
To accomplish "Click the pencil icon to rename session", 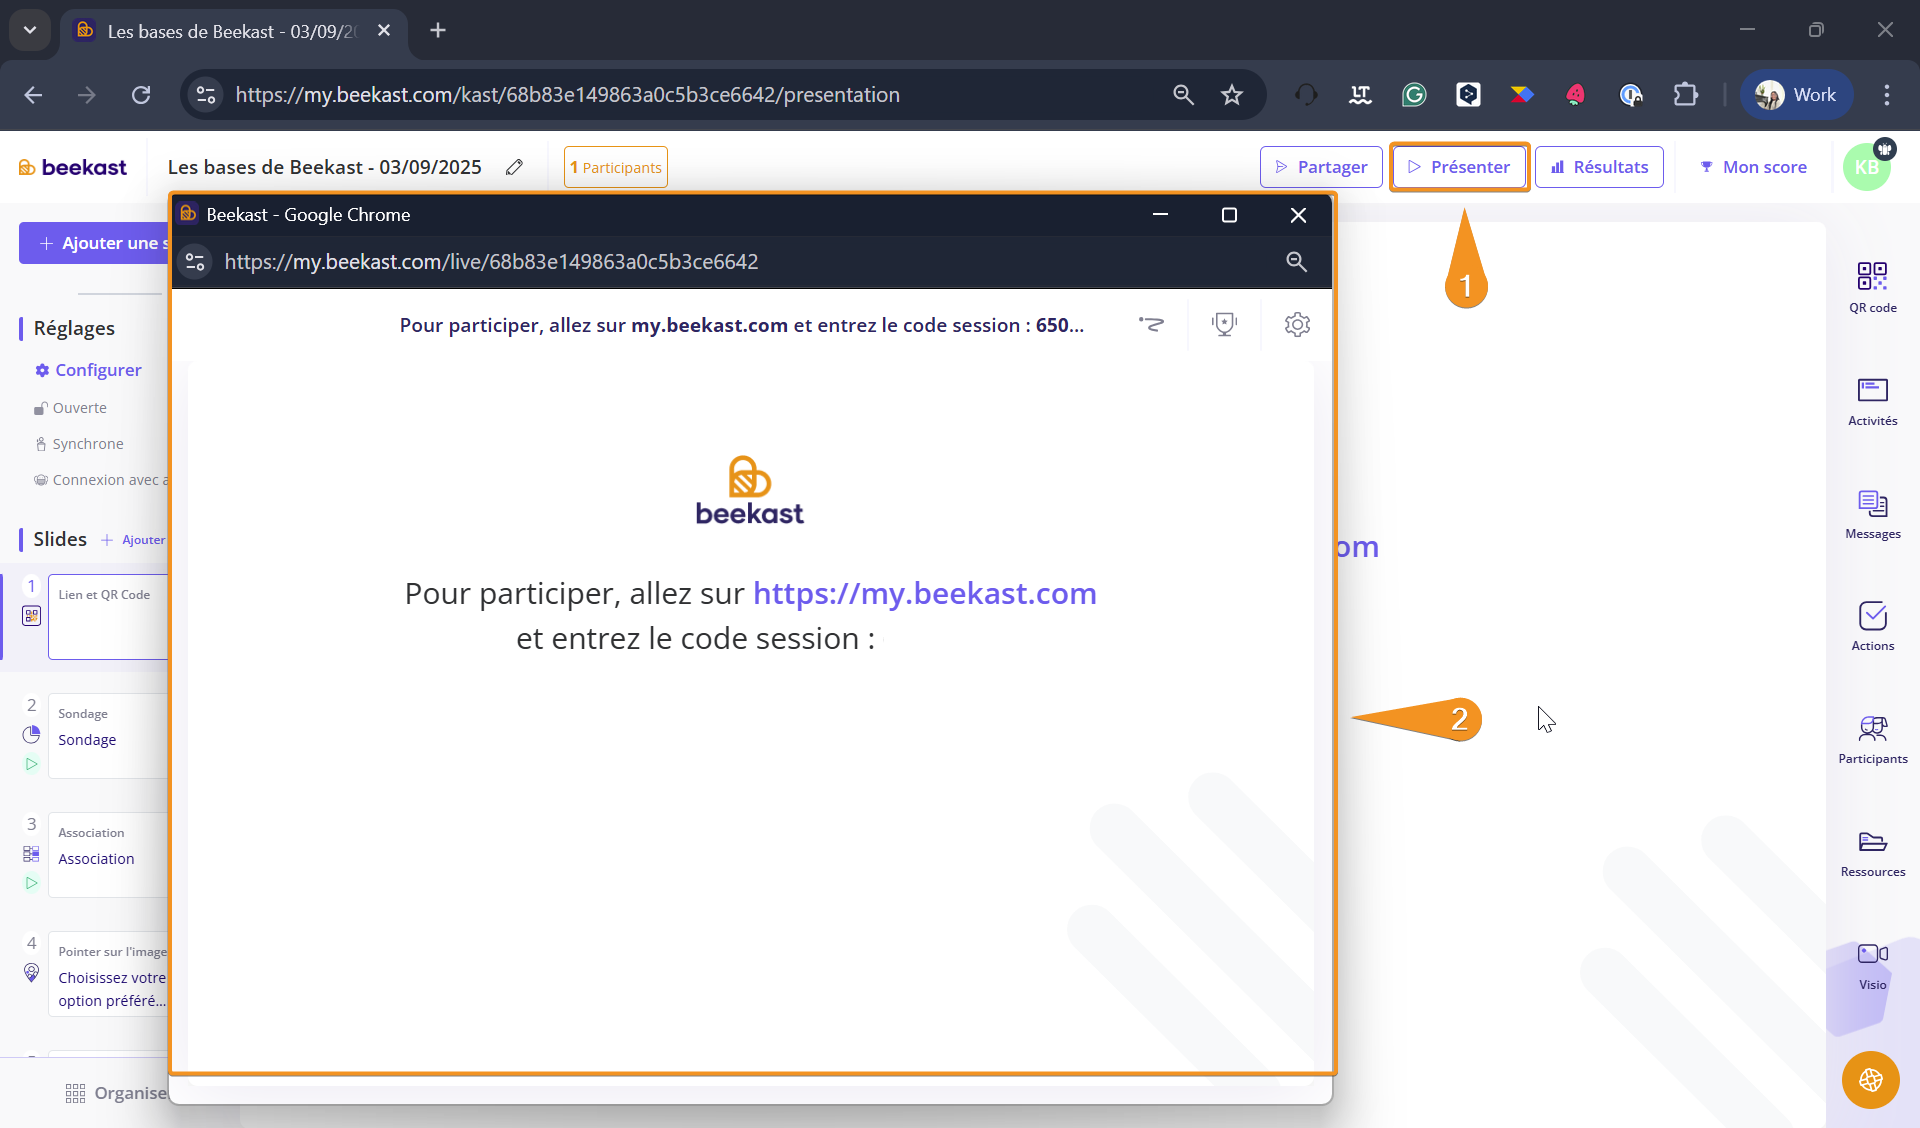I will [514, 167].
